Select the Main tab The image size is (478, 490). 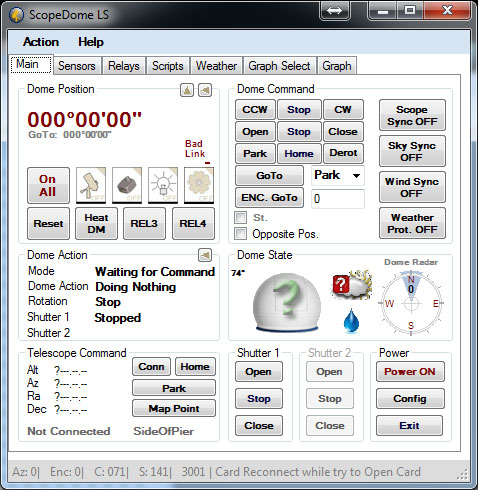point(30,64)
